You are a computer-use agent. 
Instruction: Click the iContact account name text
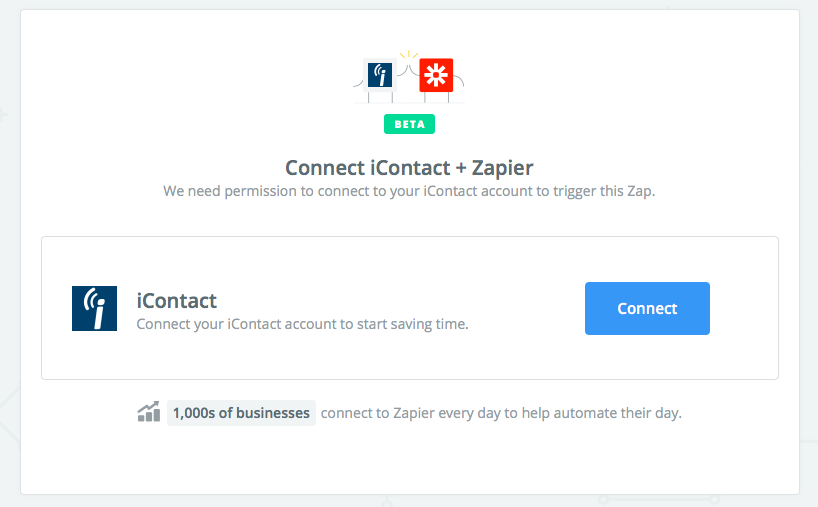176,301
